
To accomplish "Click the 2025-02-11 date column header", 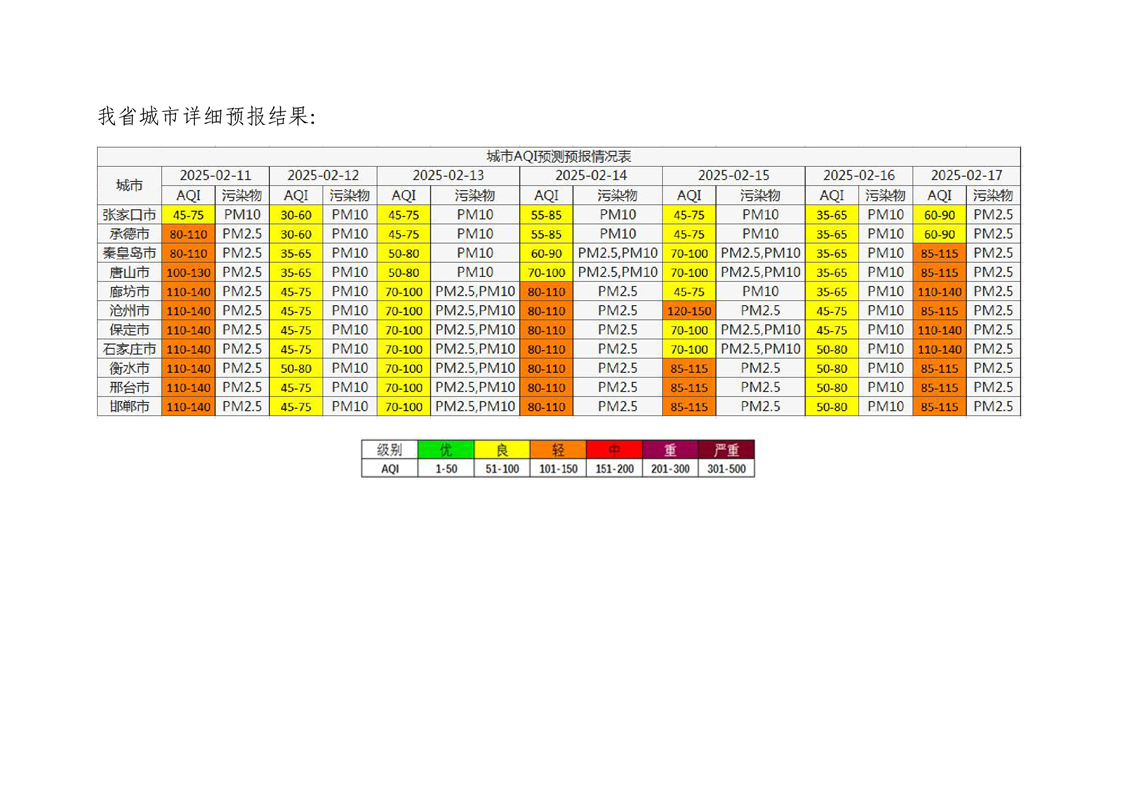I will [216, 175].
